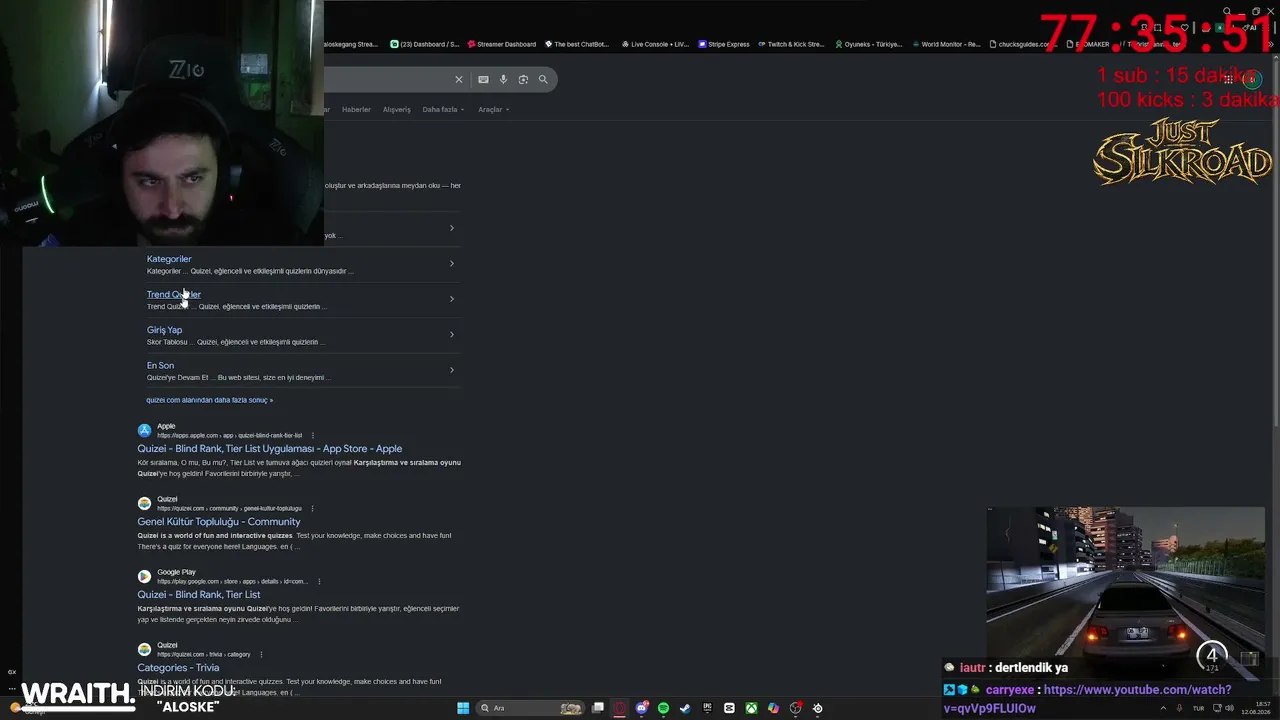This screenshot has height=720, width=1280.
Task: Open the Google account avatar
Action: [x=1250, y=79]
